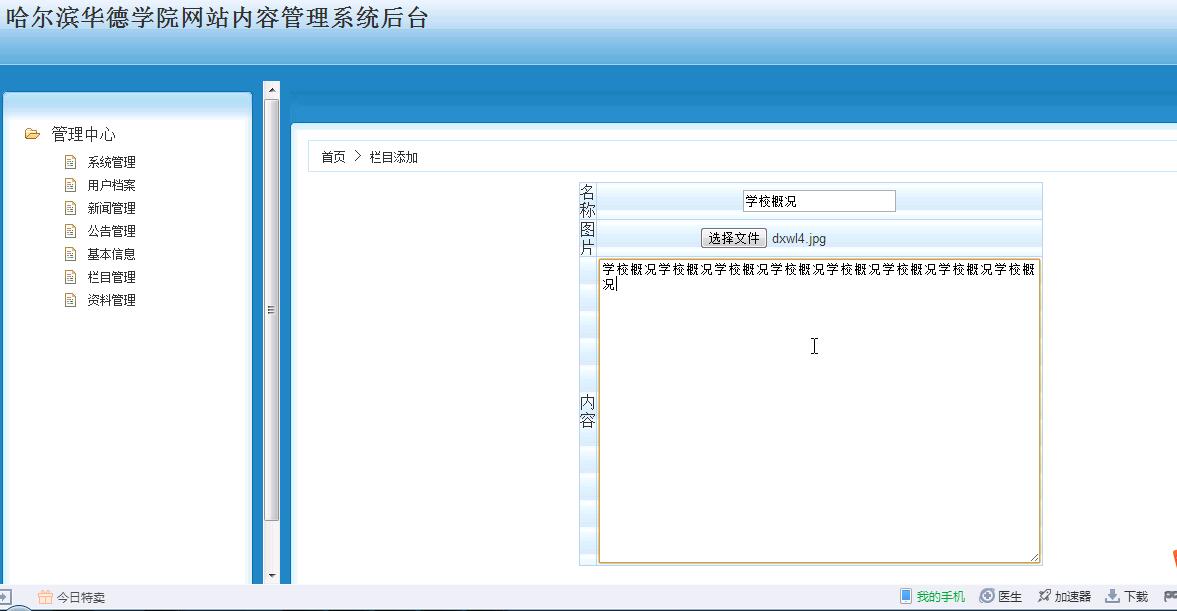This screenshot has width=1177, height=611.
Task: Click the phone icon for 我的手机
Action: [x=906, y=596]
